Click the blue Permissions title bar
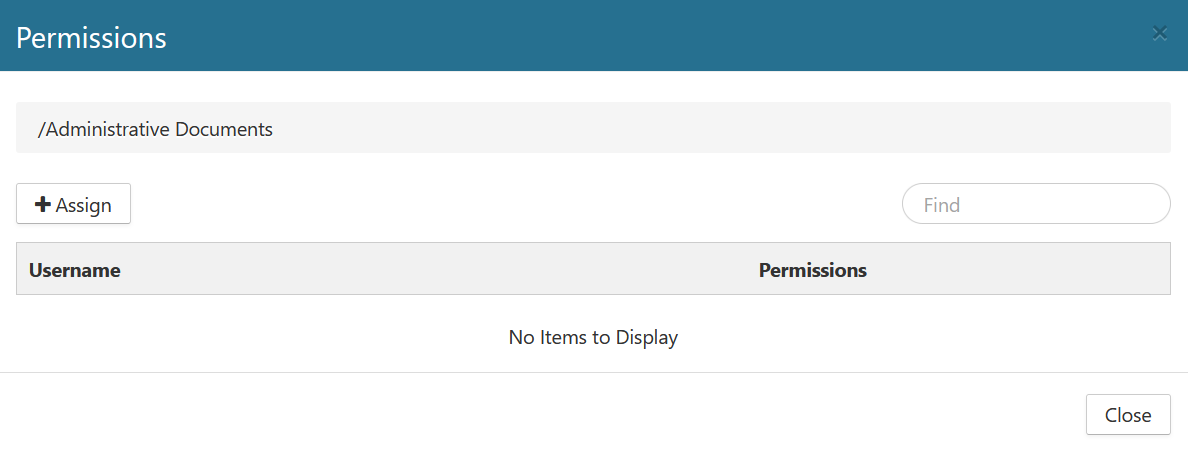Screen dimensions: 1188x453 click(x=600, y=36)
